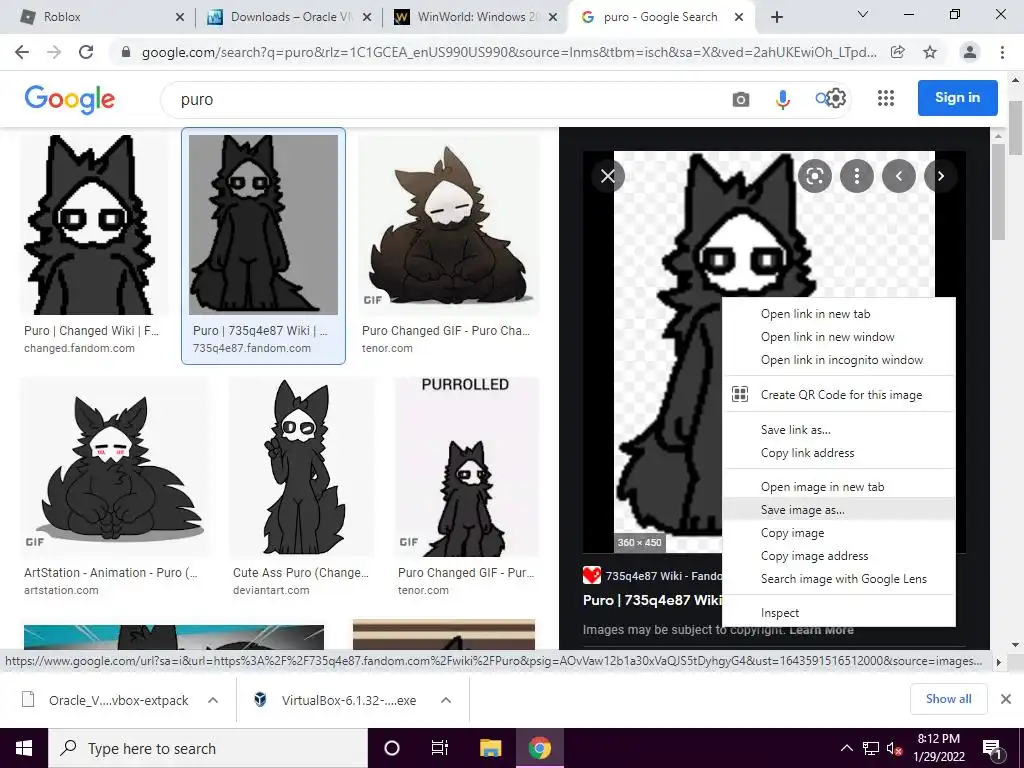
Task: Click the taskbar clock showing 8:12 PM
Action: pos(938,748)
